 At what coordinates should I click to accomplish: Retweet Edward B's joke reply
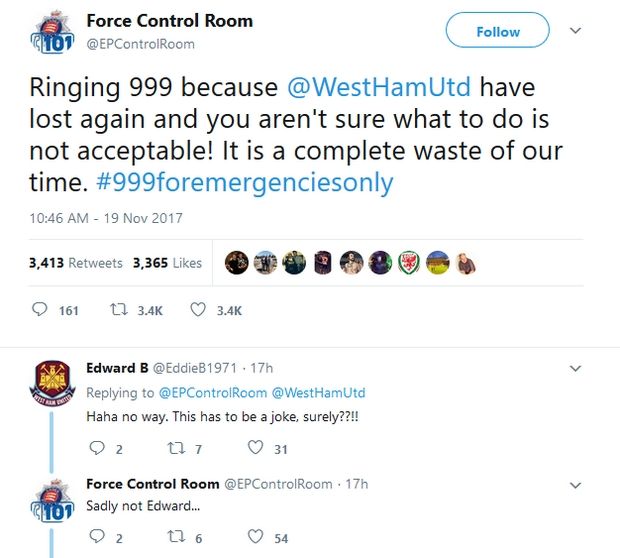coord(175,448)
